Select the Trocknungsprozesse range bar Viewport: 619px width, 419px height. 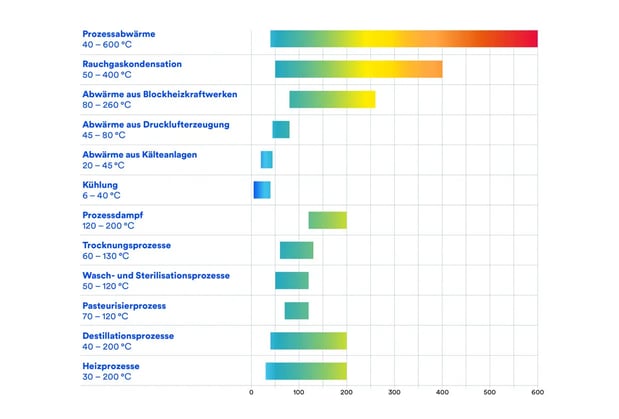(x=296, y=250)
